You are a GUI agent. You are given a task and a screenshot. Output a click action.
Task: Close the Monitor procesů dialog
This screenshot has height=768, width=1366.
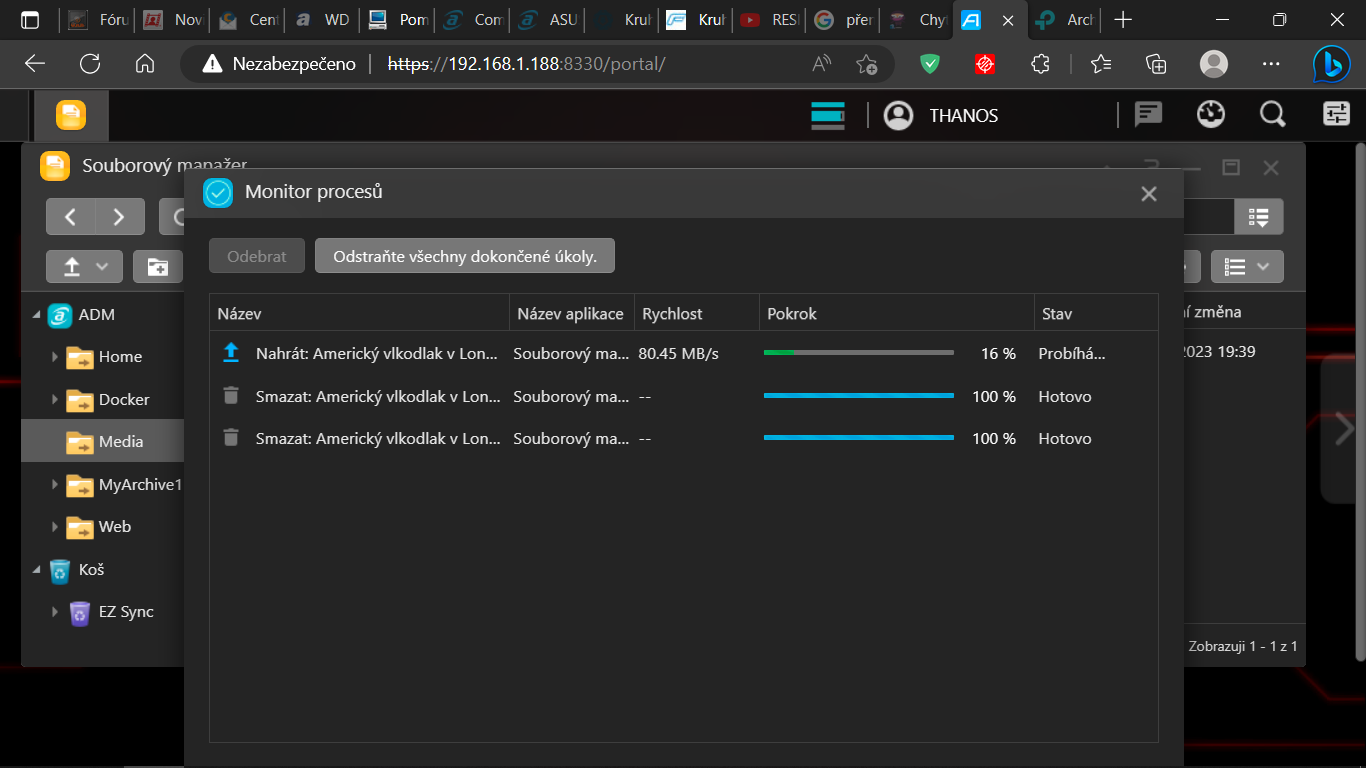1149,194
